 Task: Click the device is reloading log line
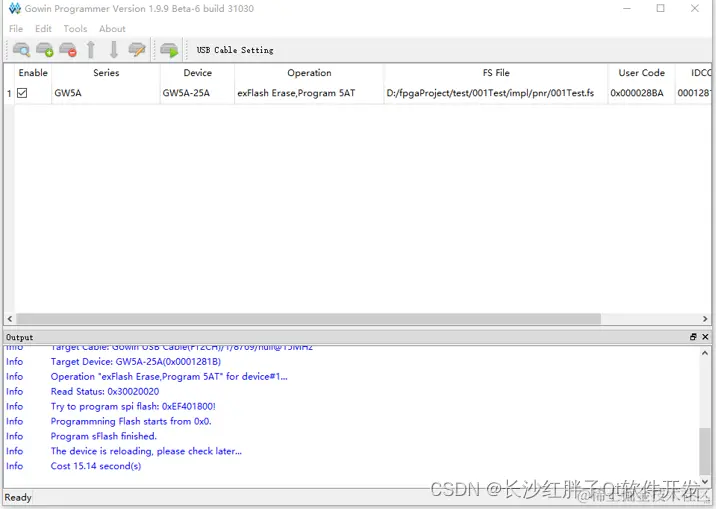pyautogui.click(x=146, y=451)
